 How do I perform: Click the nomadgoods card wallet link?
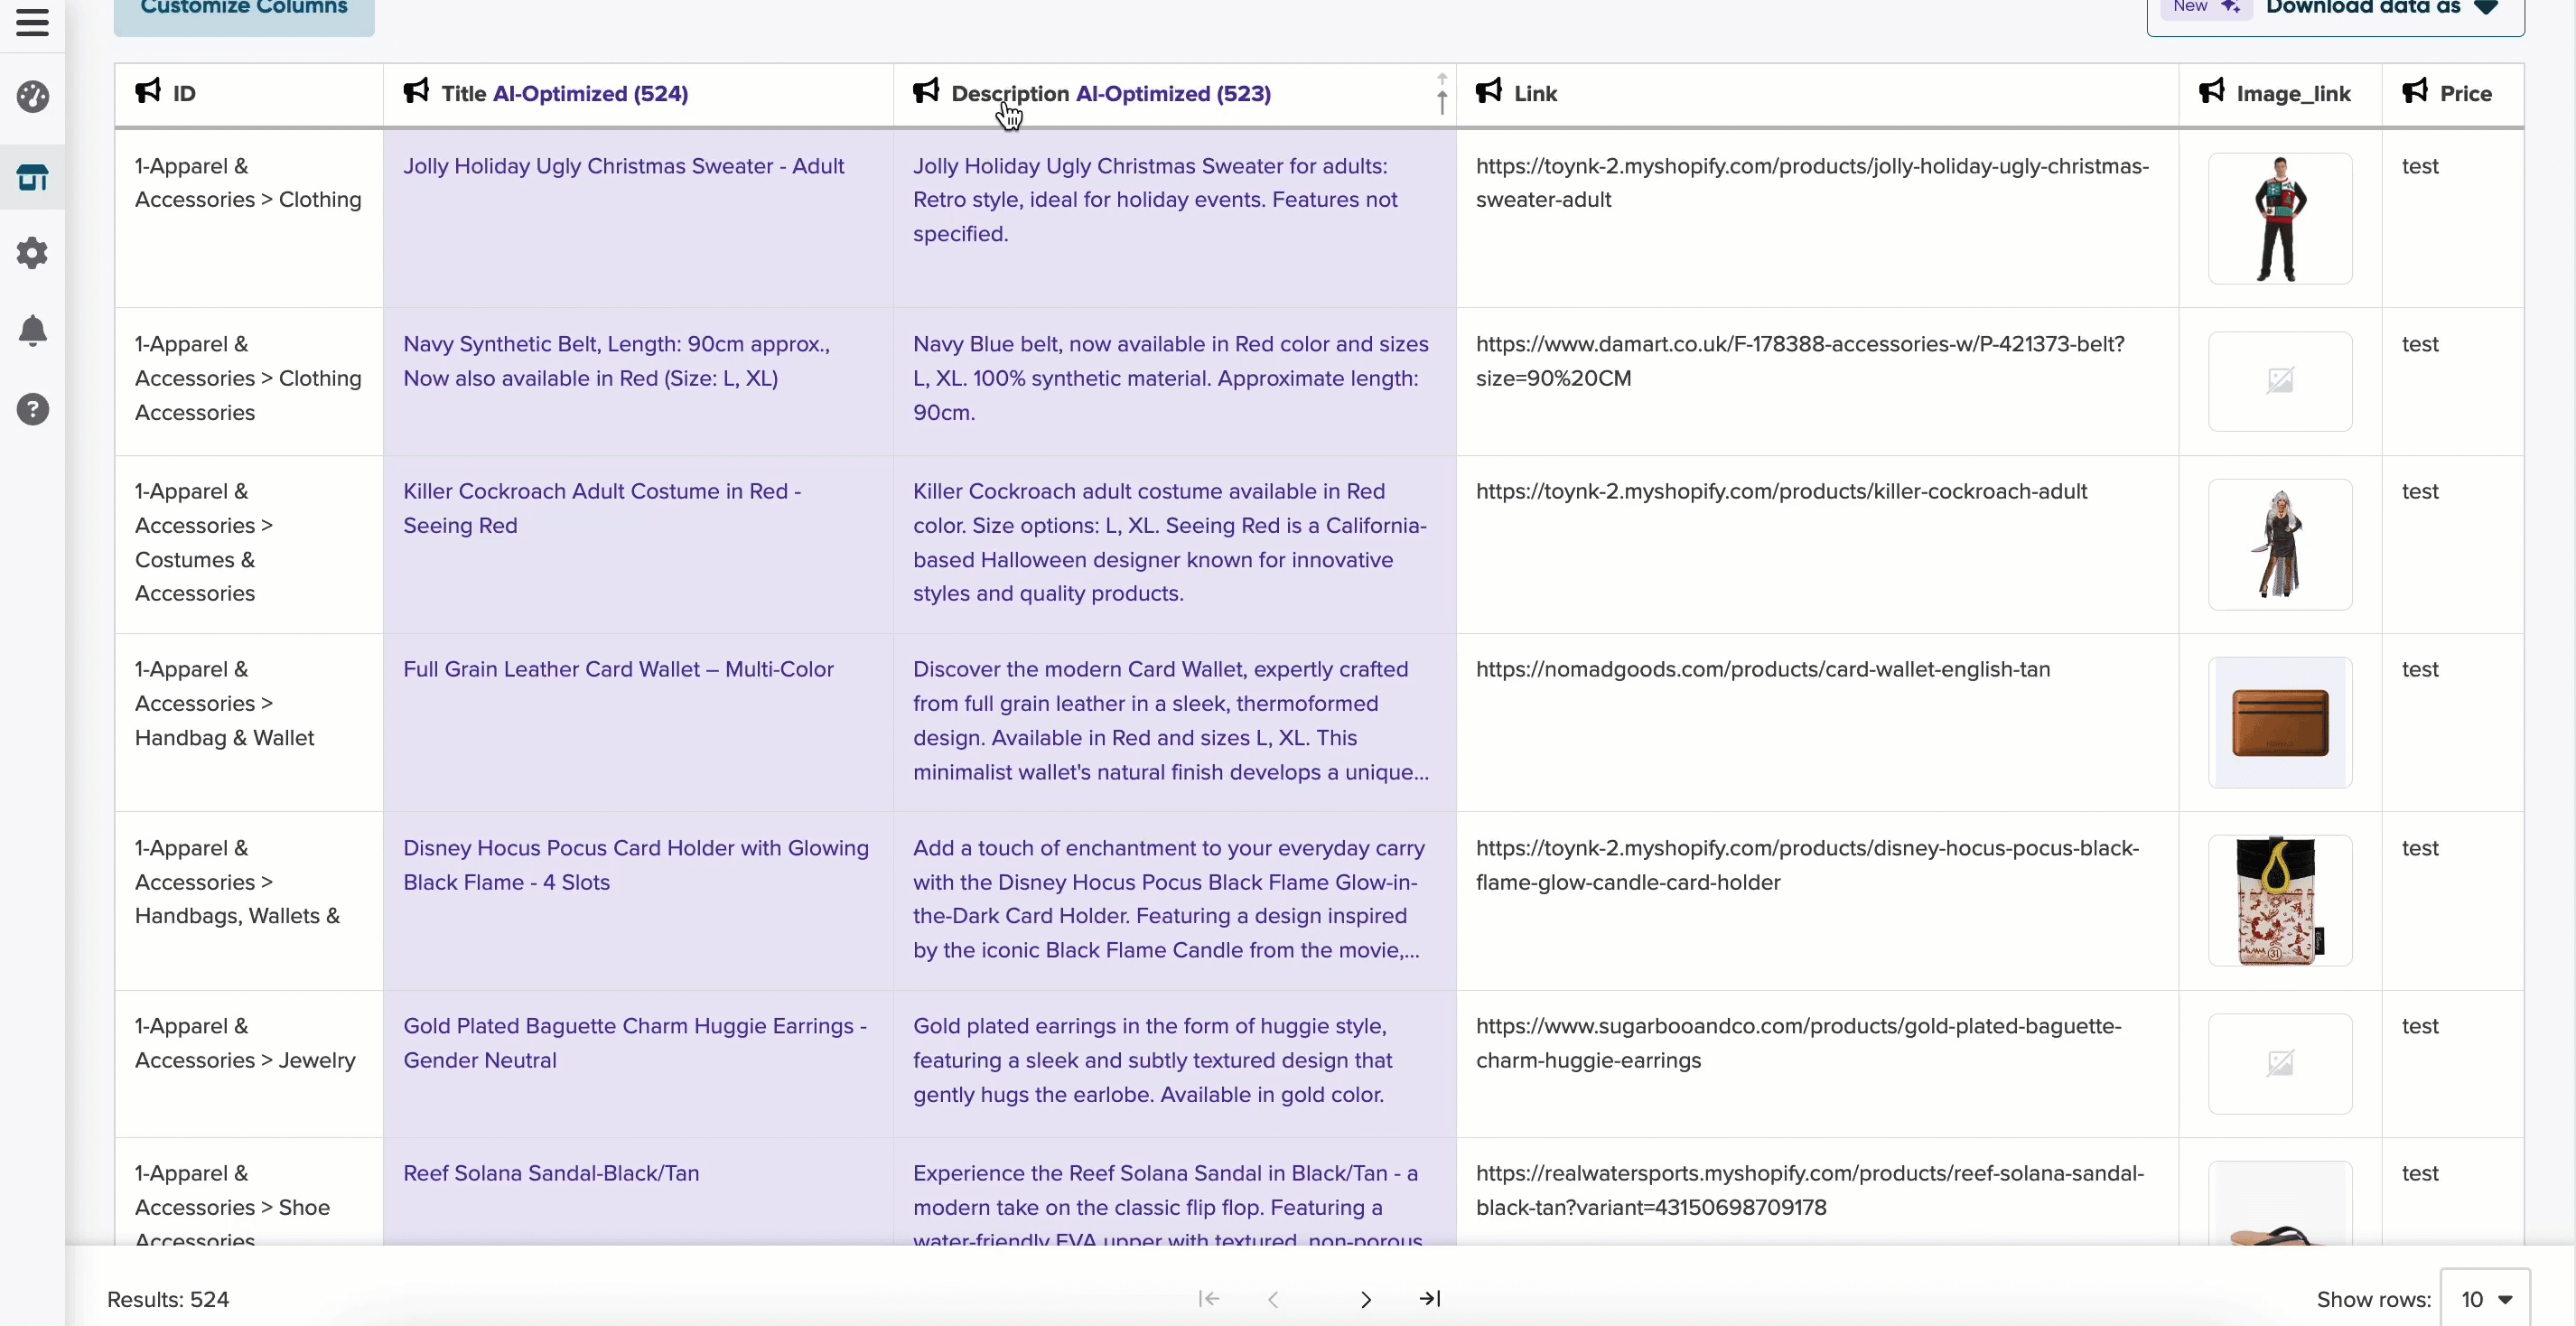click(x=1762, y=669)
